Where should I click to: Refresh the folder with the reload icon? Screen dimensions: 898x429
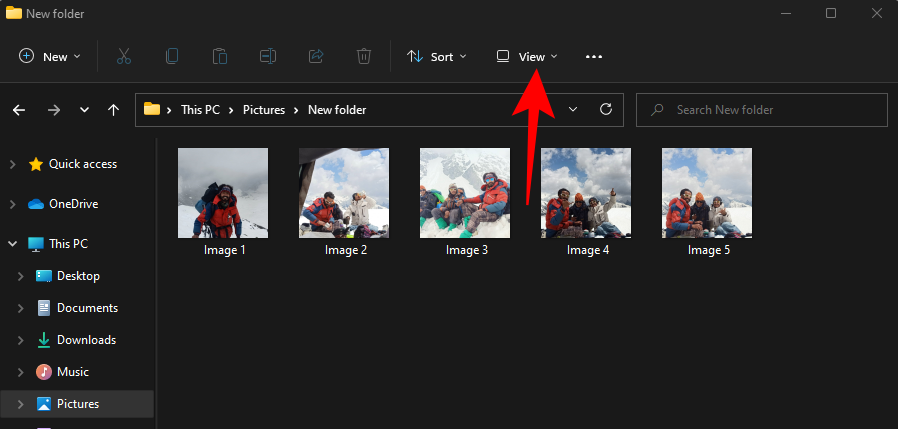click(605, 110)
